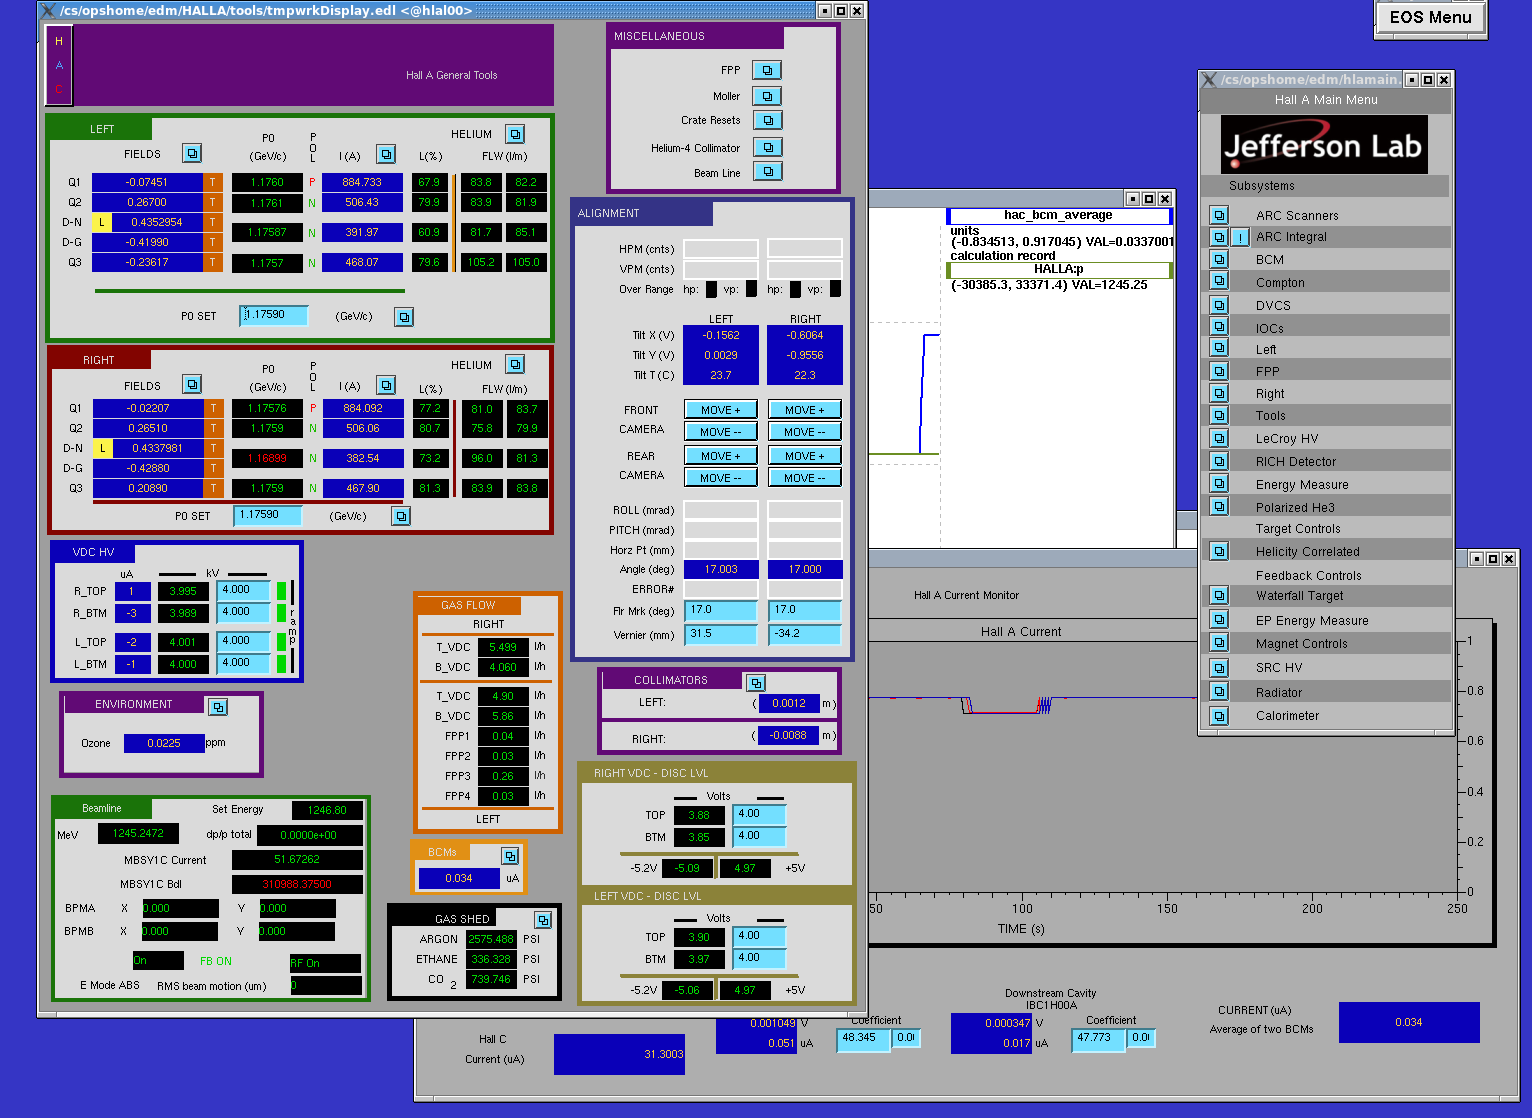The image size is (1532, 1118).
Task: Edit the LEFT P0 SET value 1.17590
Action: [274, 315]
